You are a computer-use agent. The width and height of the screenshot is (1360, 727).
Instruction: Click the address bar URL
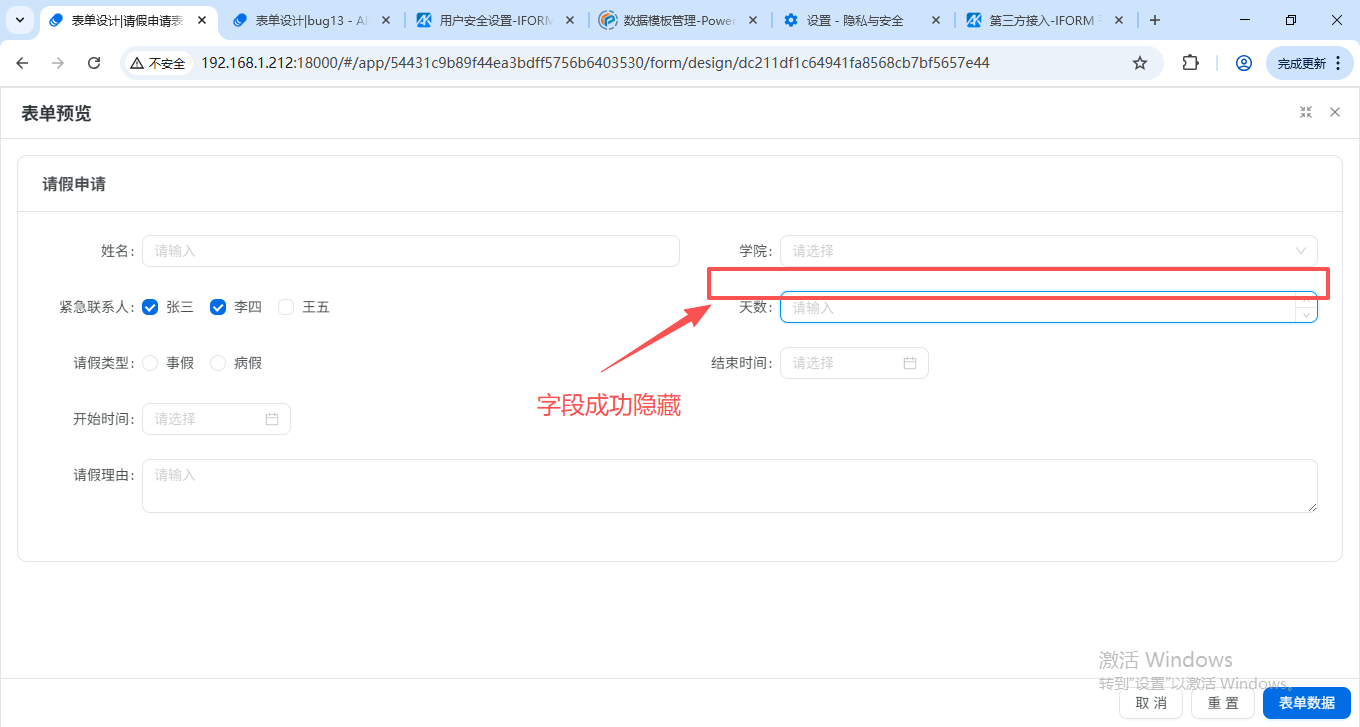coord(595,63)
